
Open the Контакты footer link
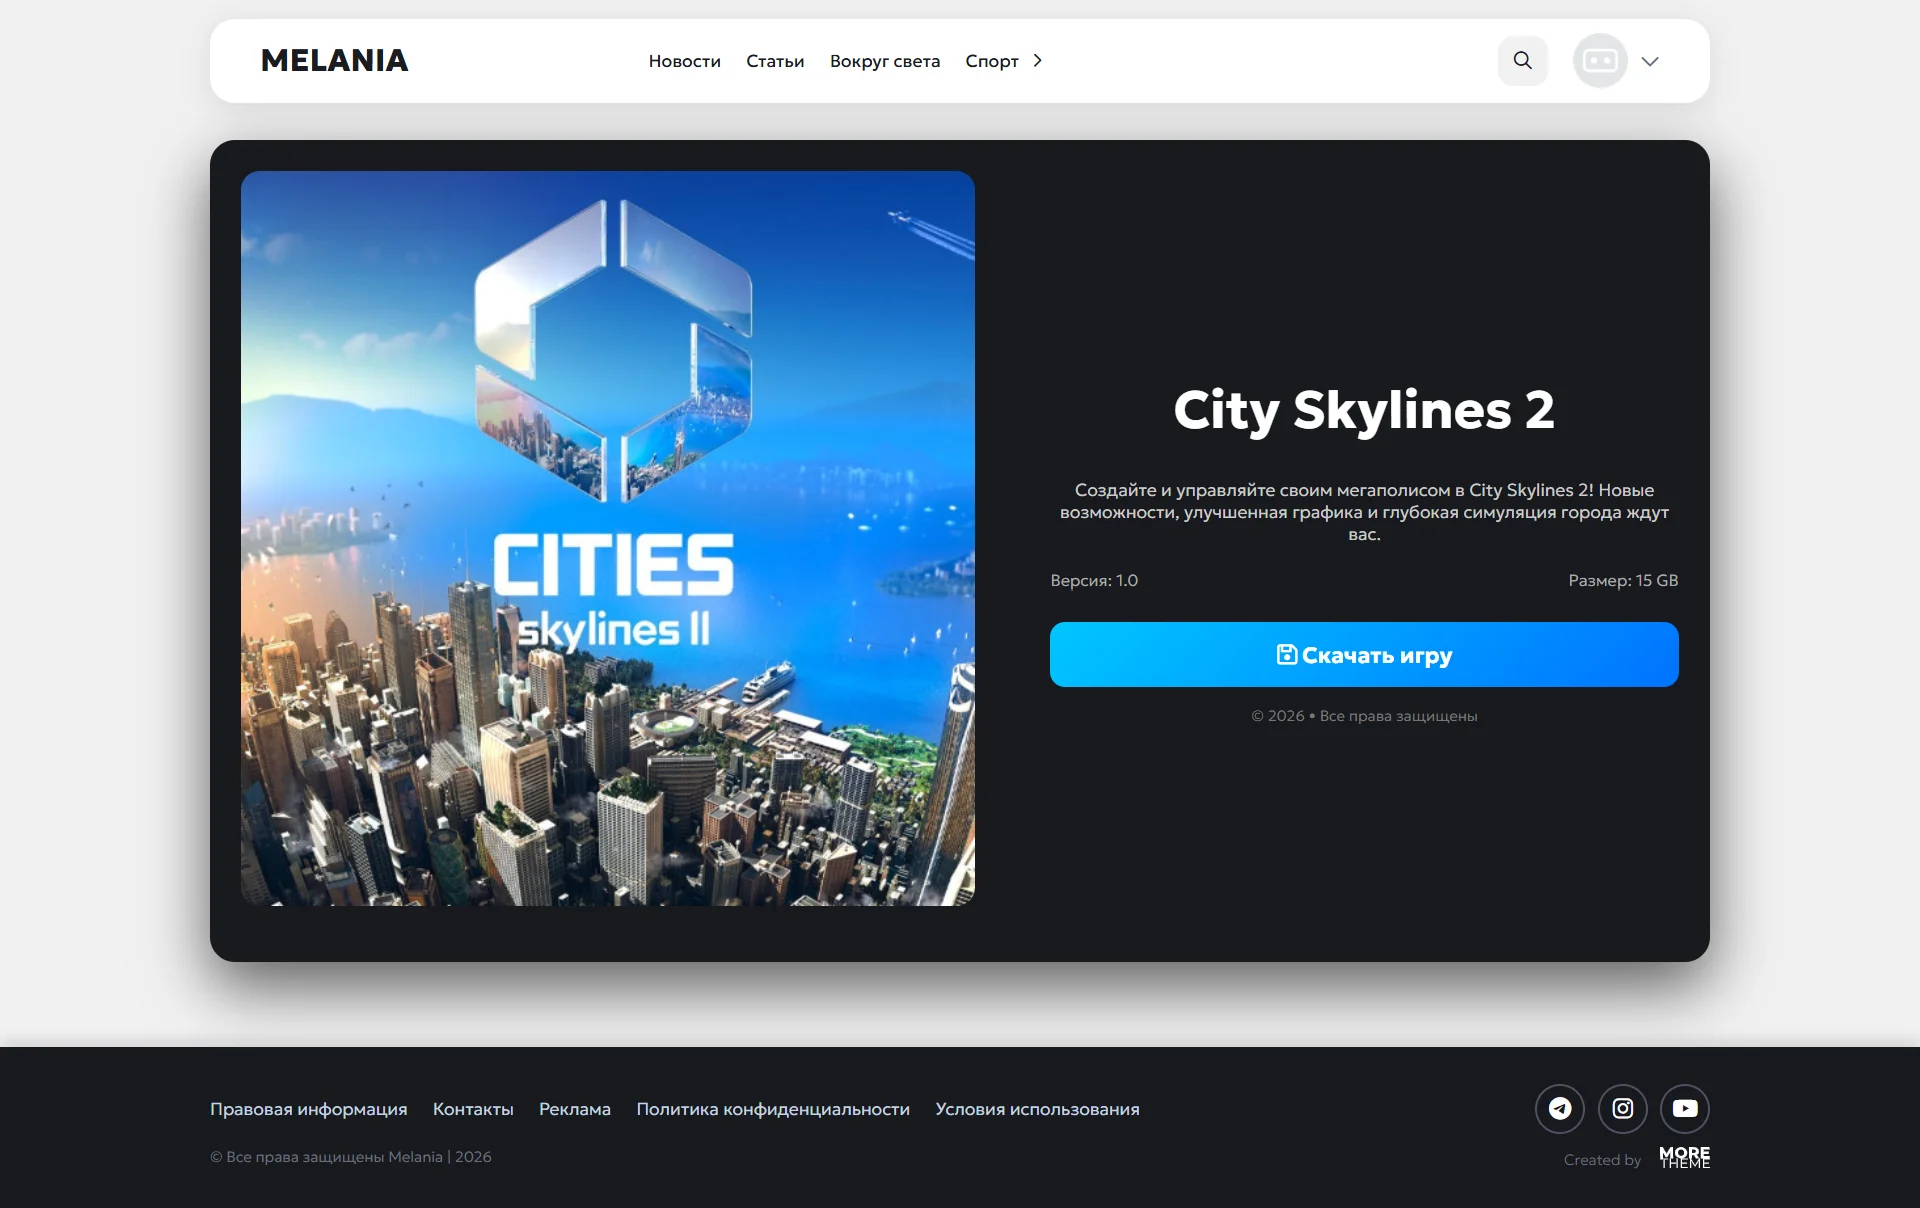coord(473,1109)
